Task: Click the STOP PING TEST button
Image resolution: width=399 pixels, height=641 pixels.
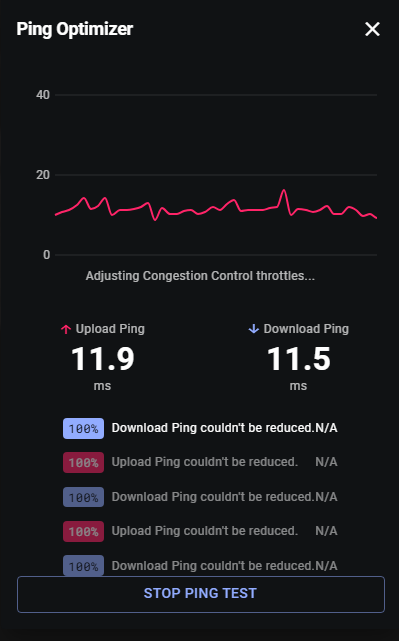Action: [x=200, y=594]
